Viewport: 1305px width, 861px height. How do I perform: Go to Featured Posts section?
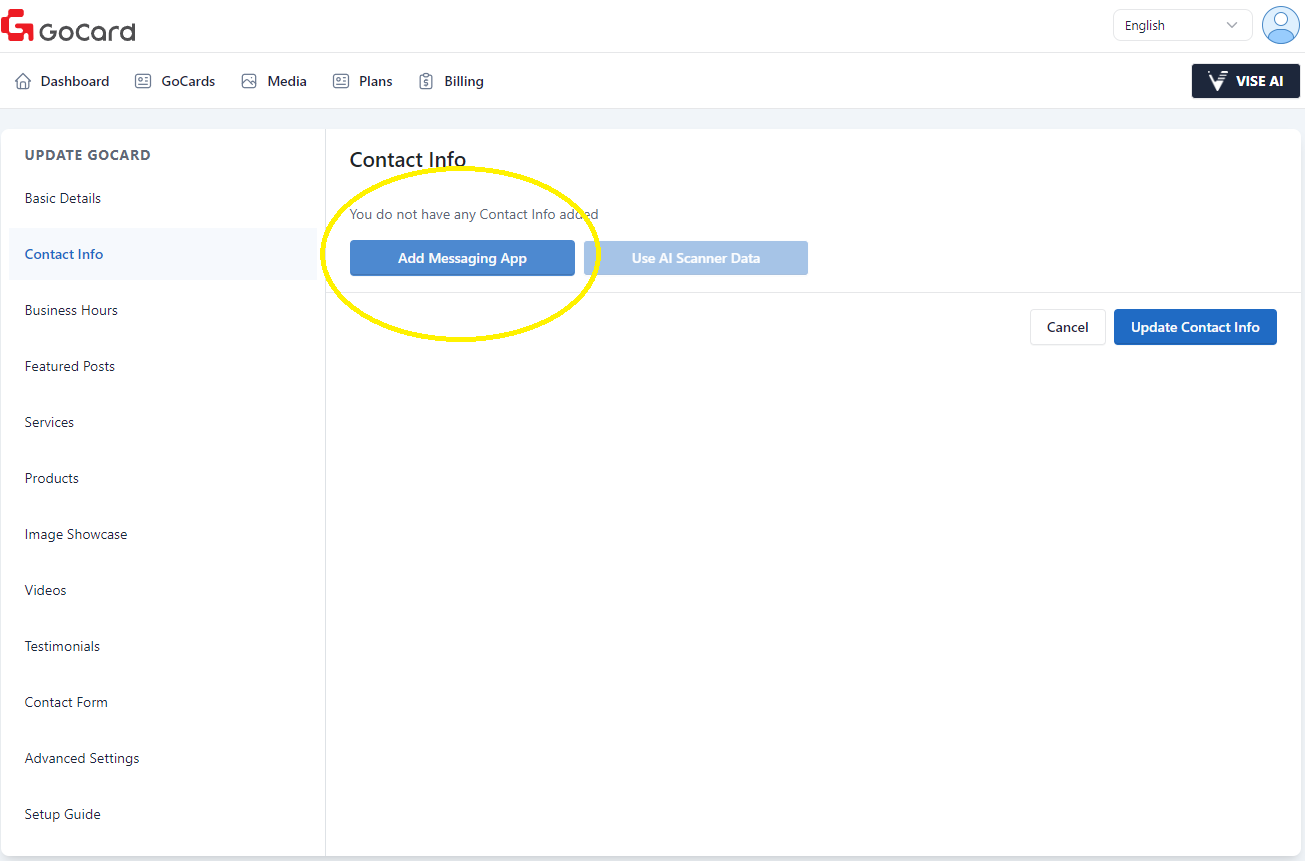pos(70,366)
